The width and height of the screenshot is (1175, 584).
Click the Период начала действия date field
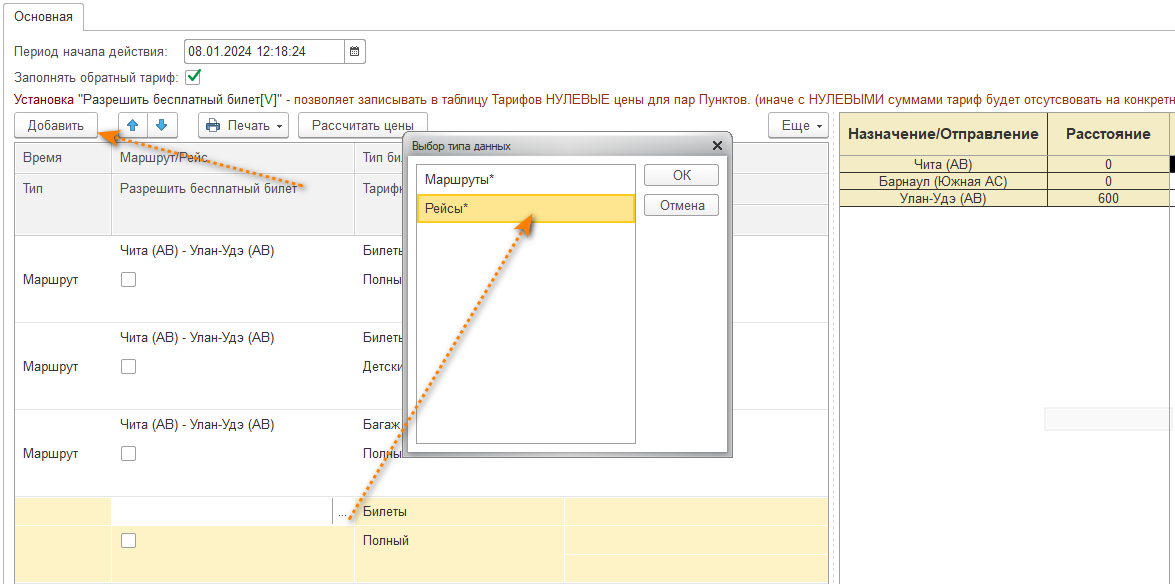coord(264,51)
